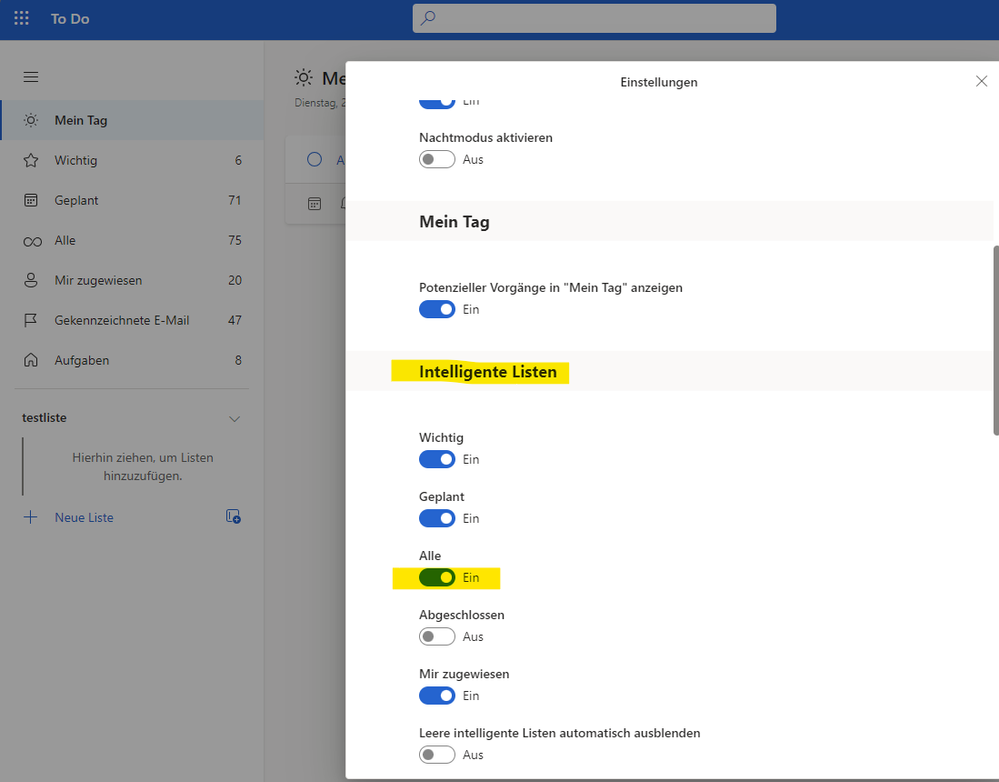Disable the Alle smart list switch
Viewport: 999px width, 782px height.
[x=437, y=577]
